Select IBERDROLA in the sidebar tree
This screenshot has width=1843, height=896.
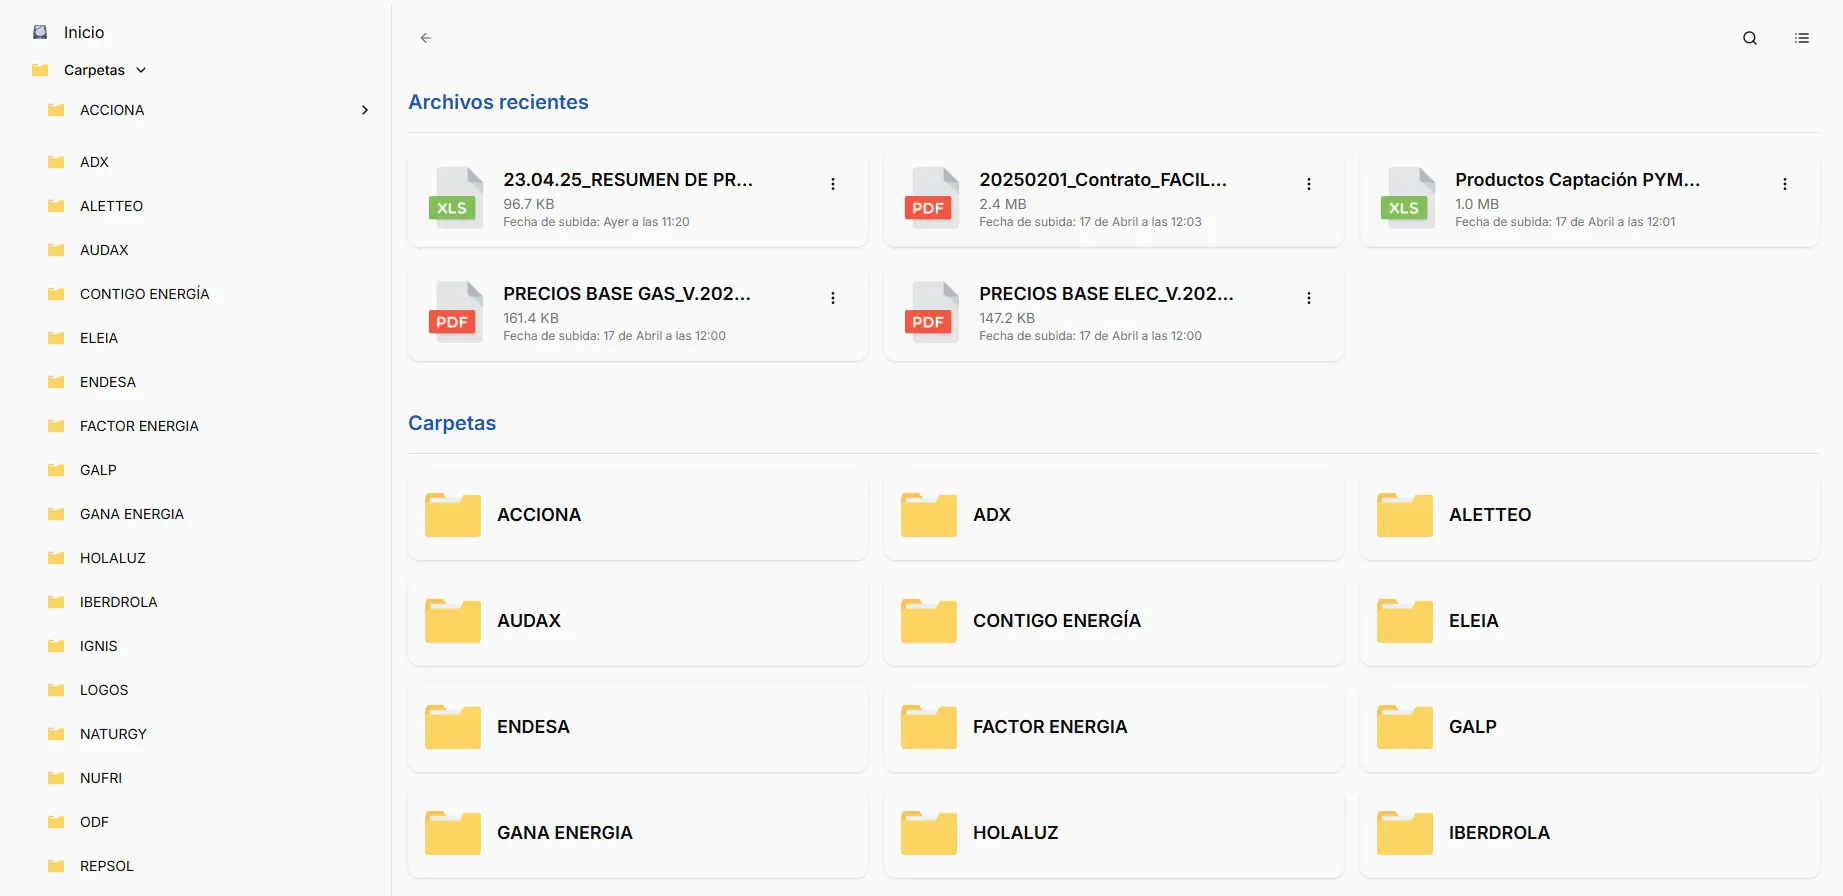point(118,602)
